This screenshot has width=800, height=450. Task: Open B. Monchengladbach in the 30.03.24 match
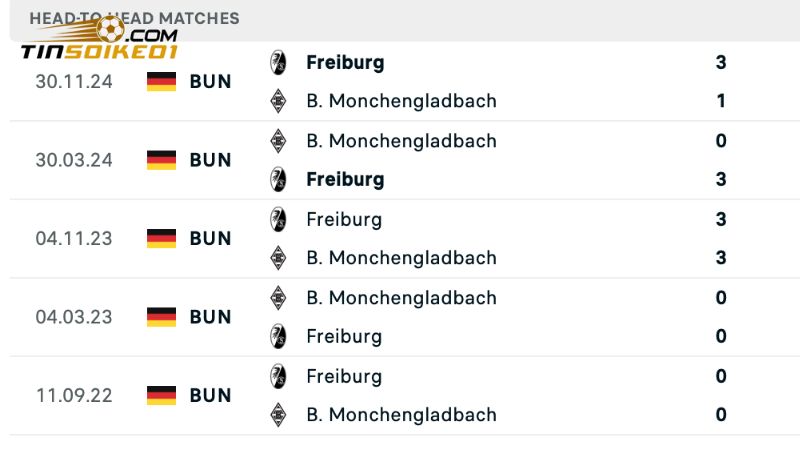pyautogui.click(x=401, y=141)
